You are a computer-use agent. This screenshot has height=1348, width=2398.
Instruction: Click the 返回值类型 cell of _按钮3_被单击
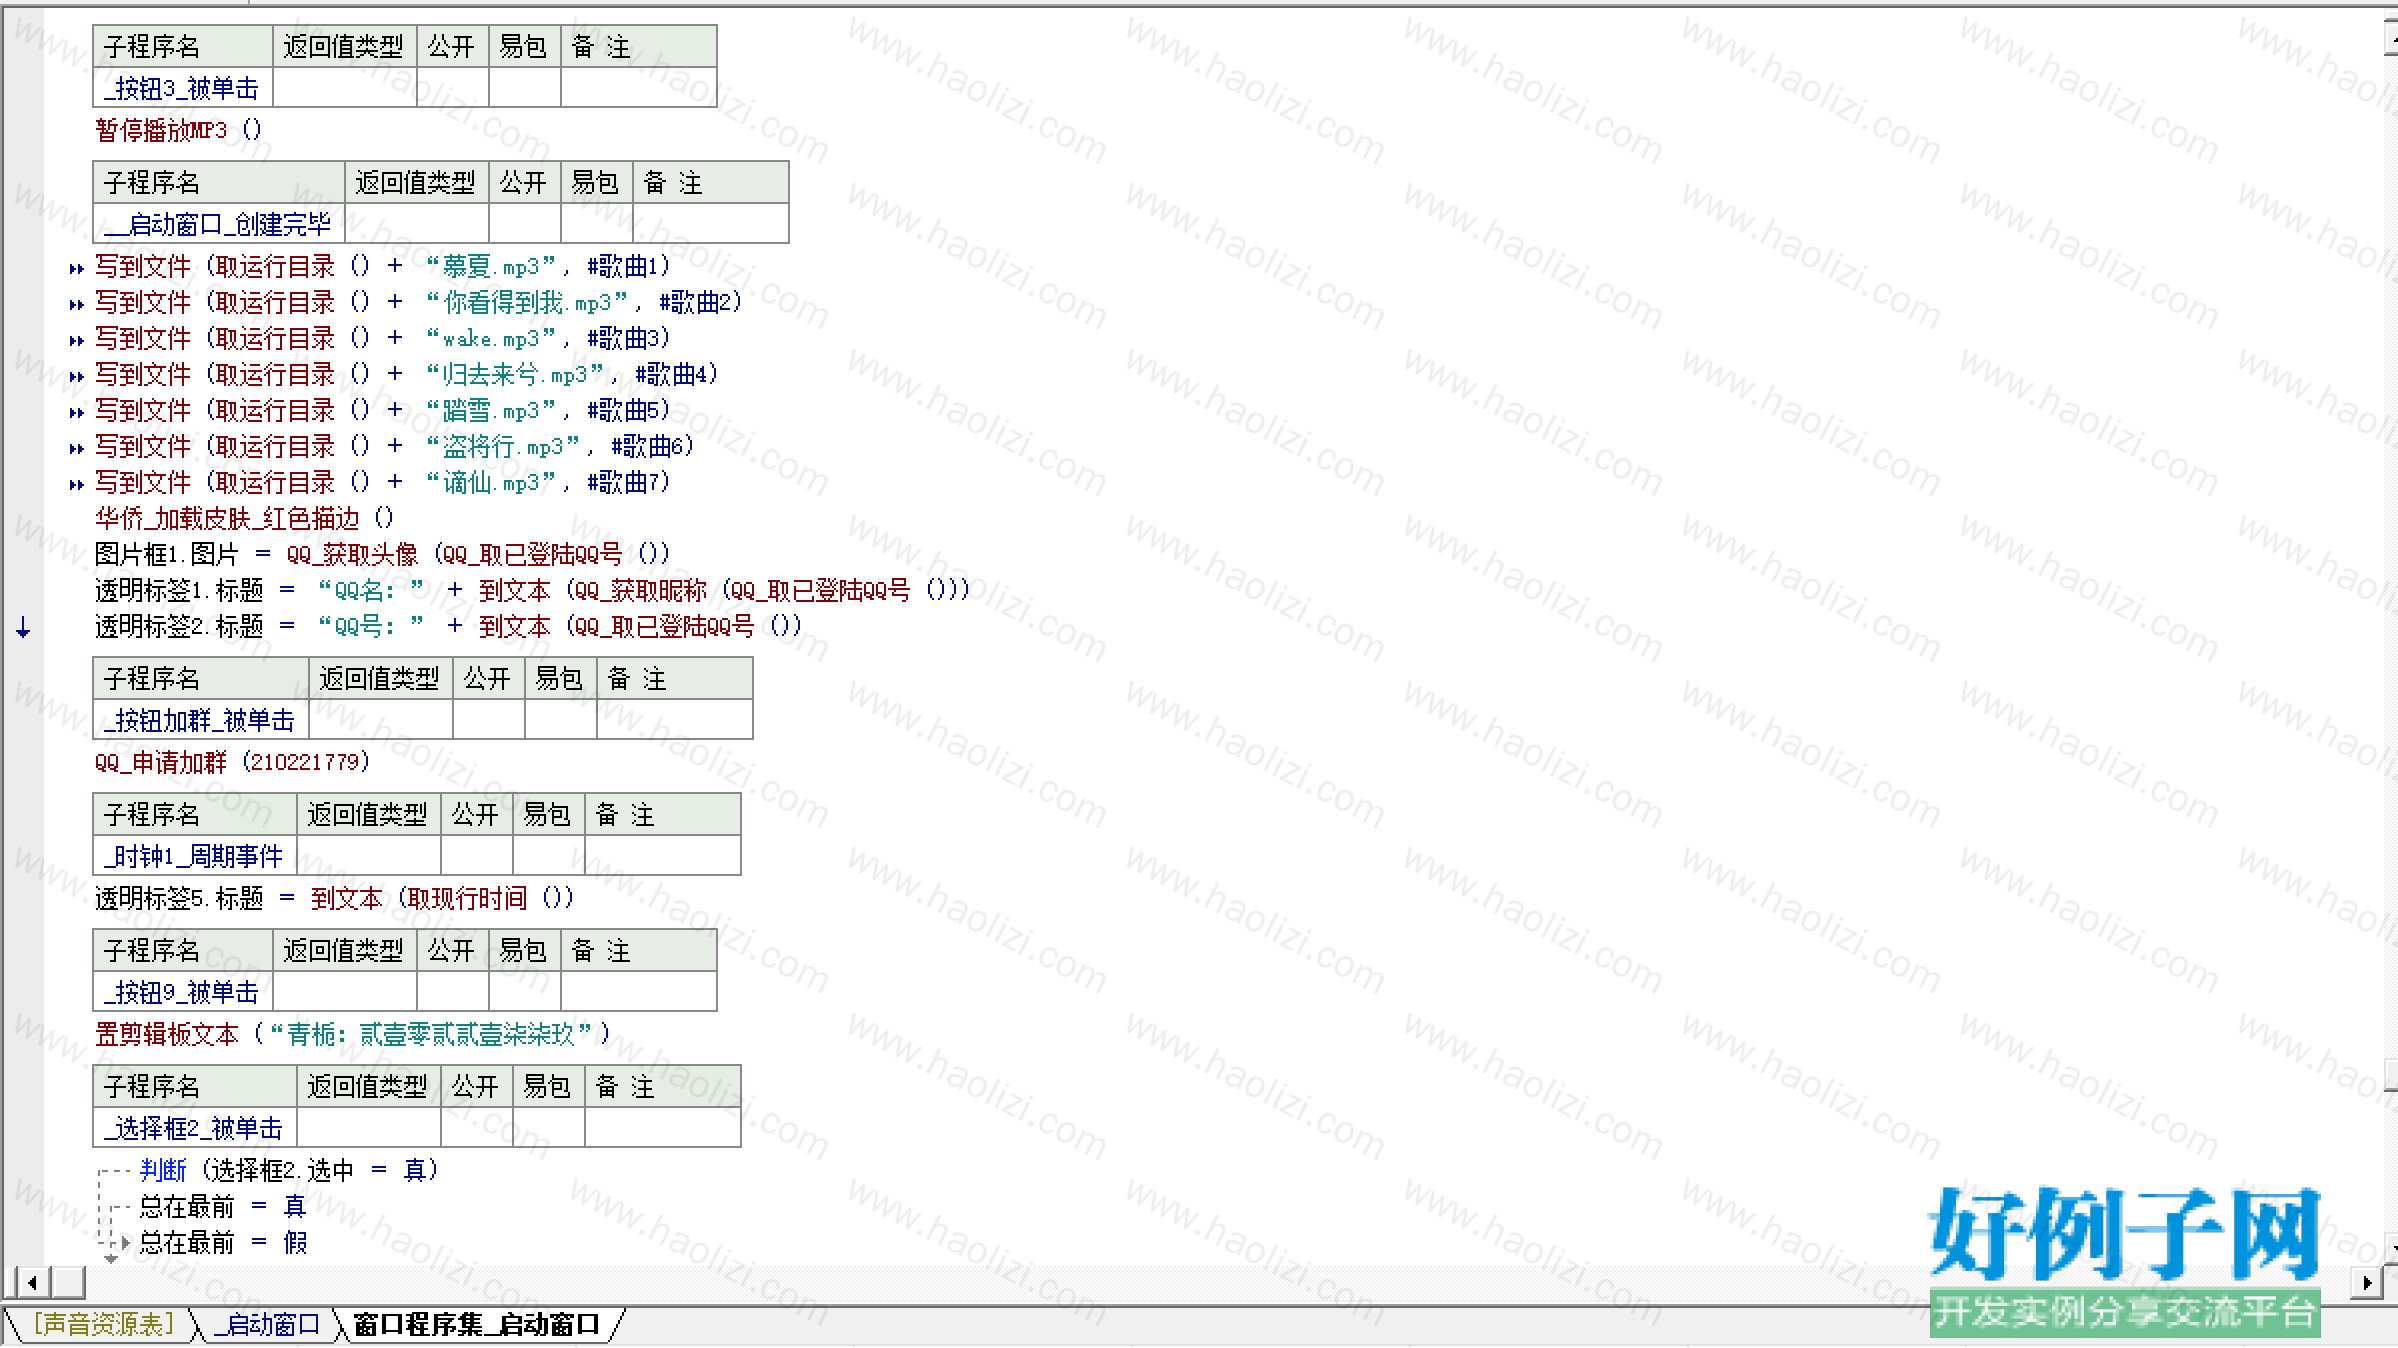345,88
